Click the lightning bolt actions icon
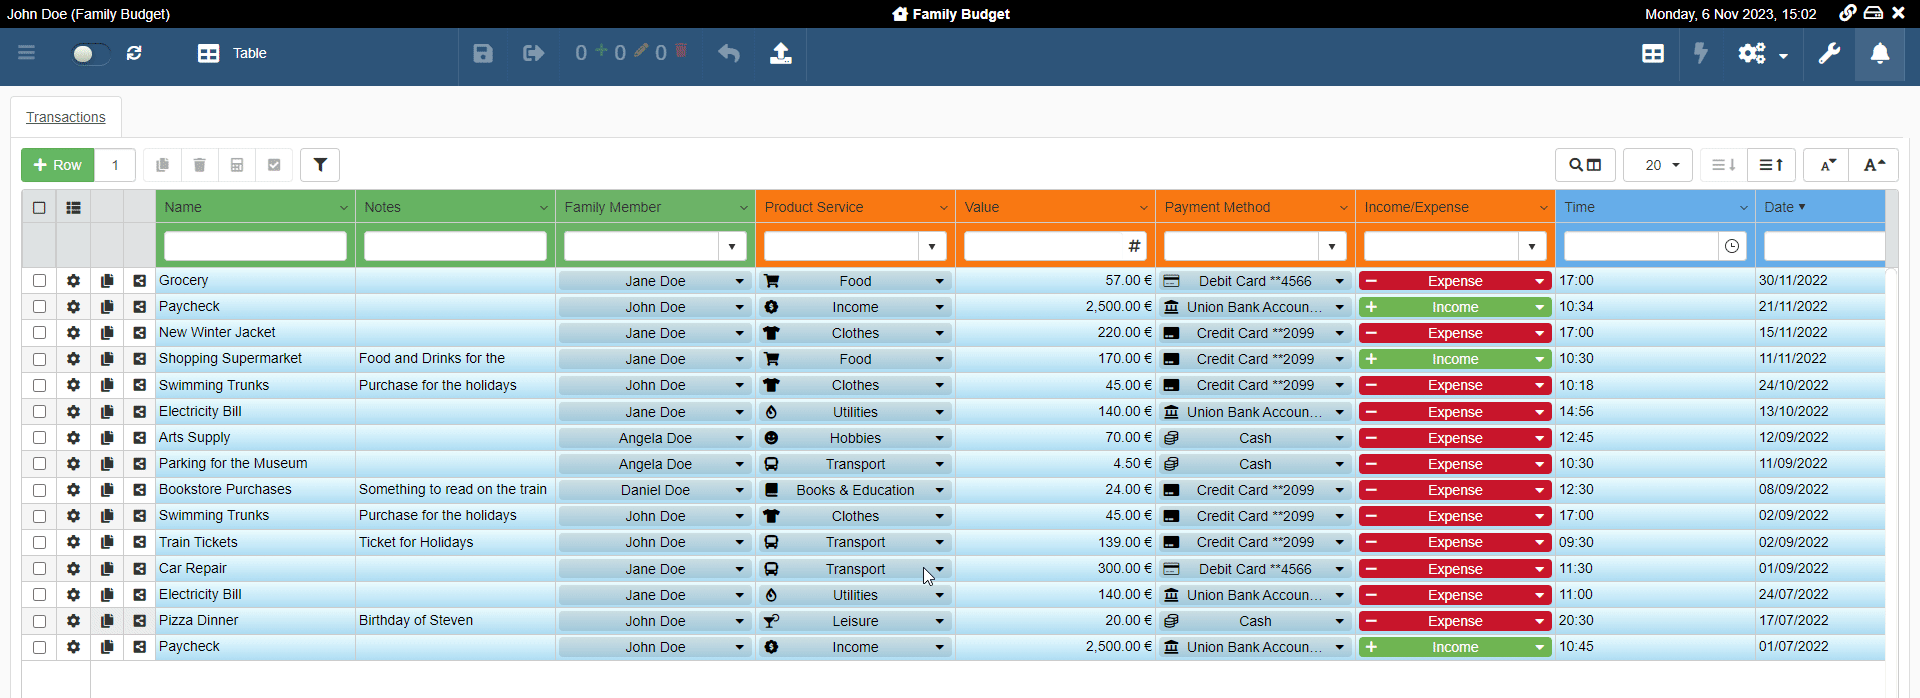Screen dimensions: 1920x698 (1701, 54)
